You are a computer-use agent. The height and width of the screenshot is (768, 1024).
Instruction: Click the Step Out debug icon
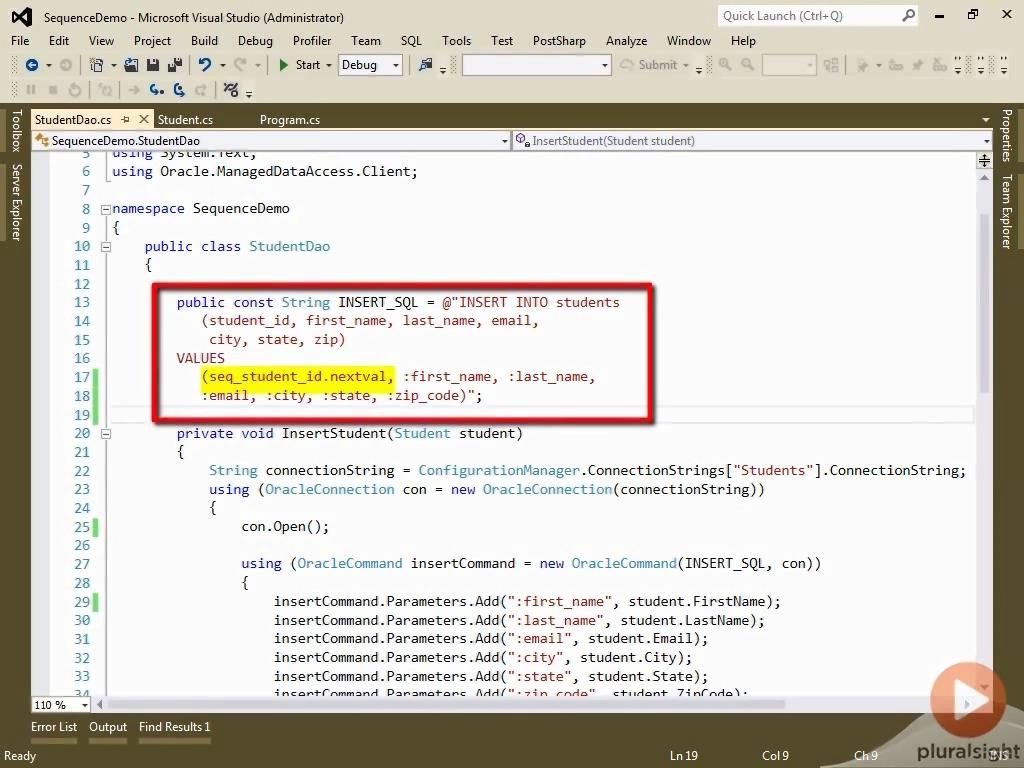(200, 89)
